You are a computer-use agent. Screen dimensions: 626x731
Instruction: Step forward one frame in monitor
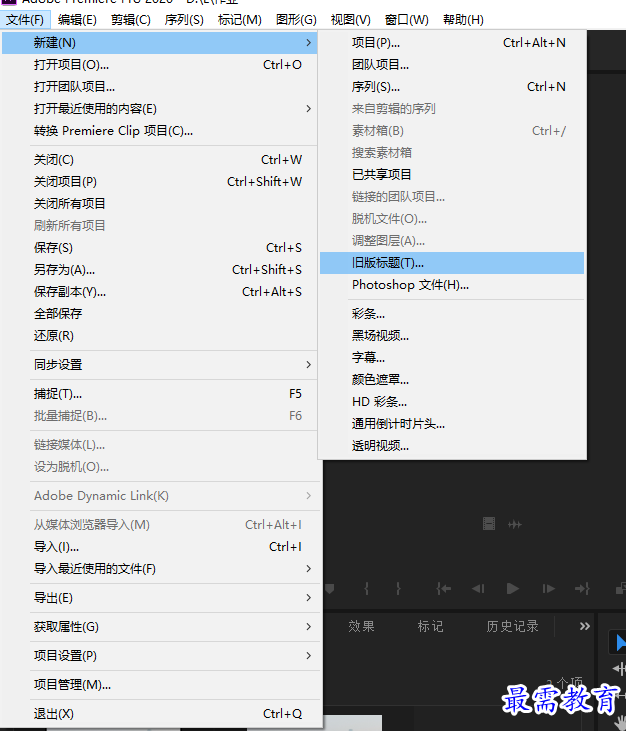(x=549, y=589)
